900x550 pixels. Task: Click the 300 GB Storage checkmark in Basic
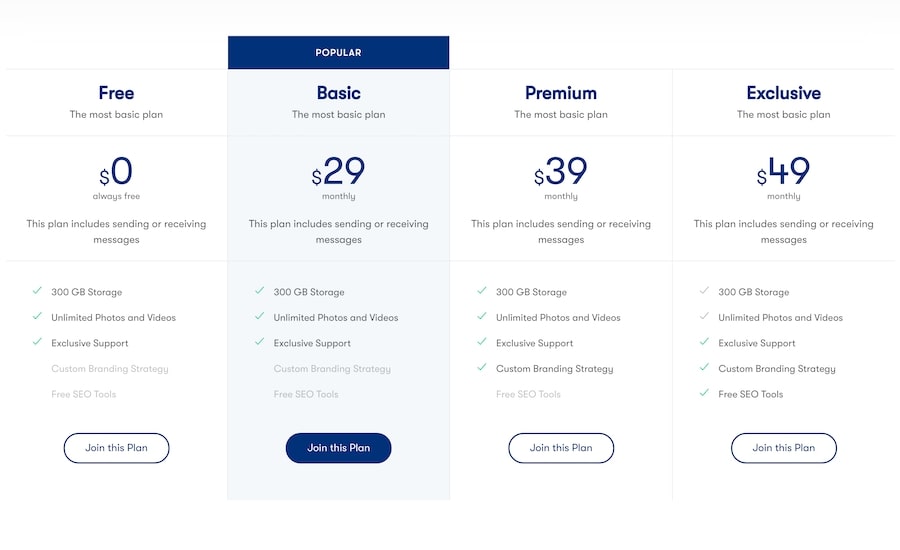tap(259, 291)
